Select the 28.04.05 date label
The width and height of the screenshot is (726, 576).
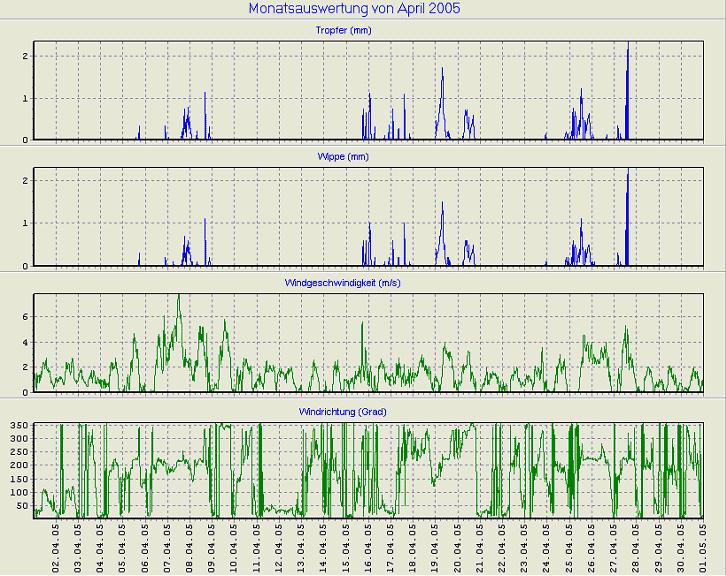638,546
